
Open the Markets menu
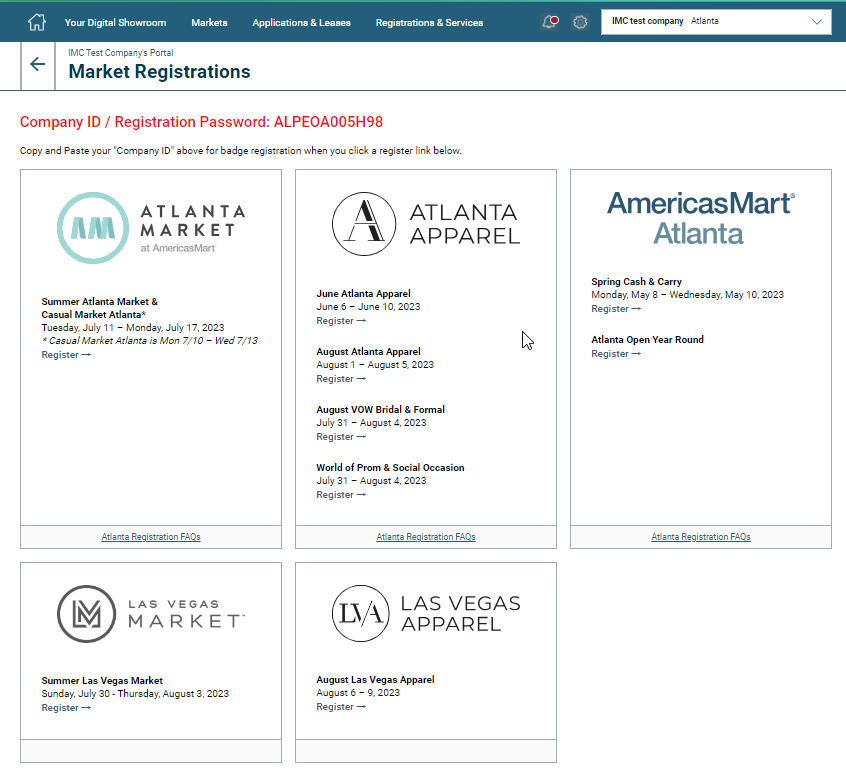(209, 23)
